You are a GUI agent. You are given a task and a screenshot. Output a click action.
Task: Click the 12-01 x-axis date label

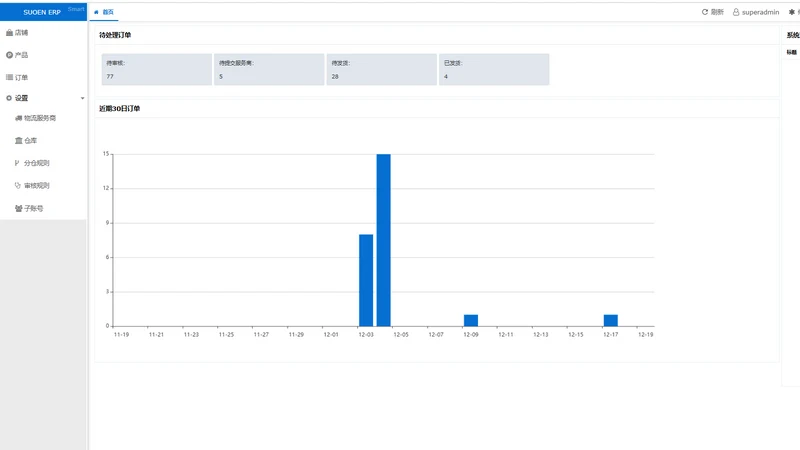click(x=331, y=335)
